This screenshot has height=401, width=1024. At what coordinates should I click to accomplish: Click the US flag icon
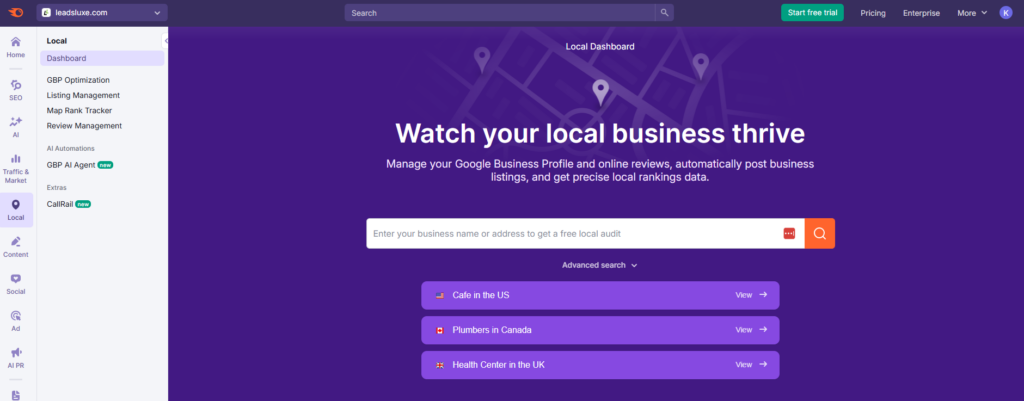click(440, 295)
